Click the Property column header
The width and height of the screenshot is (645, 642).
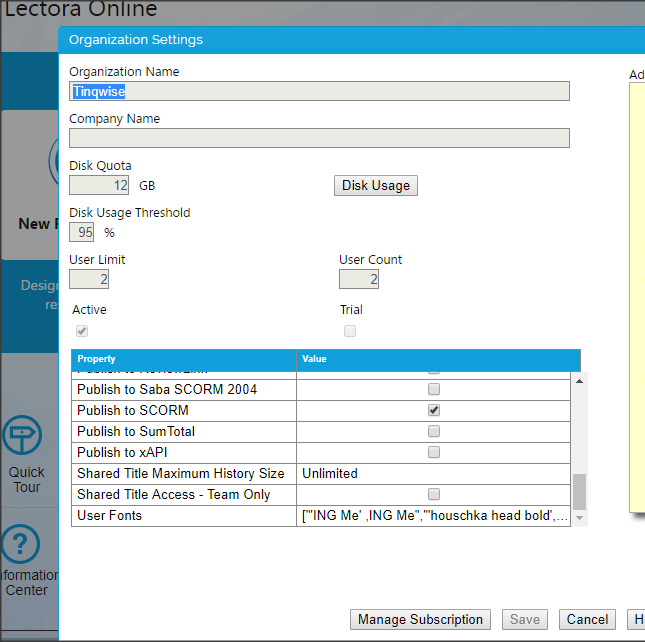[184, 359]
